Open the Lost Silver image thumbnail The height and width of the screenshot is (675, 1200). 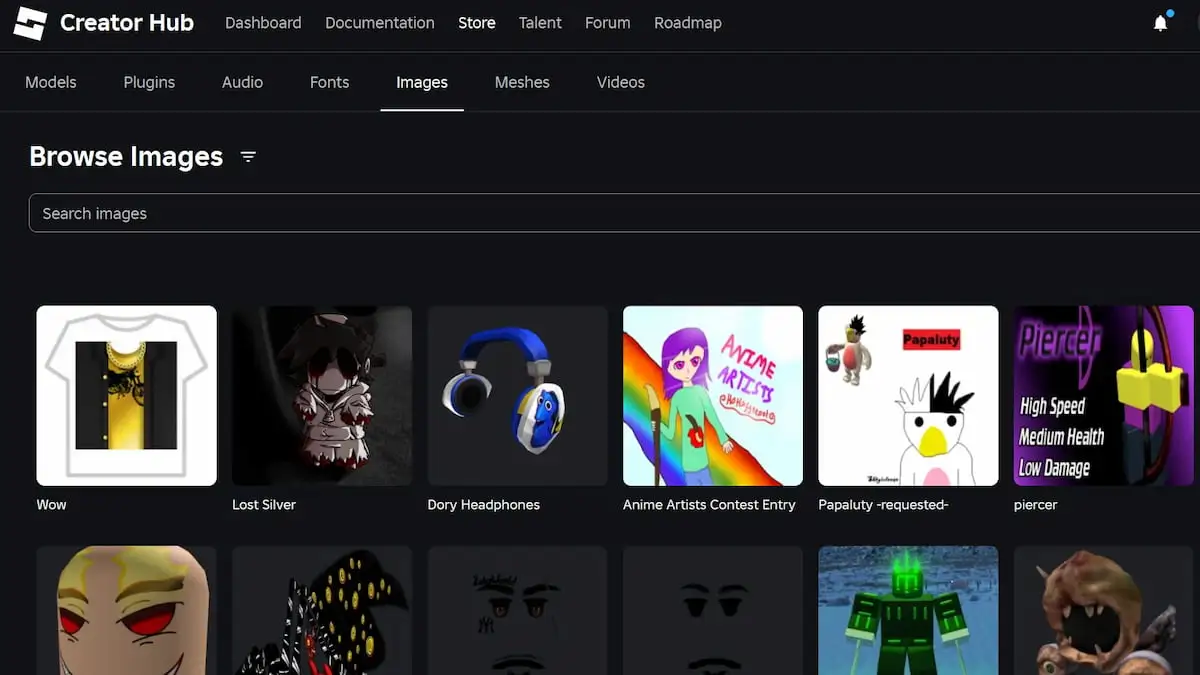(322, 395)
